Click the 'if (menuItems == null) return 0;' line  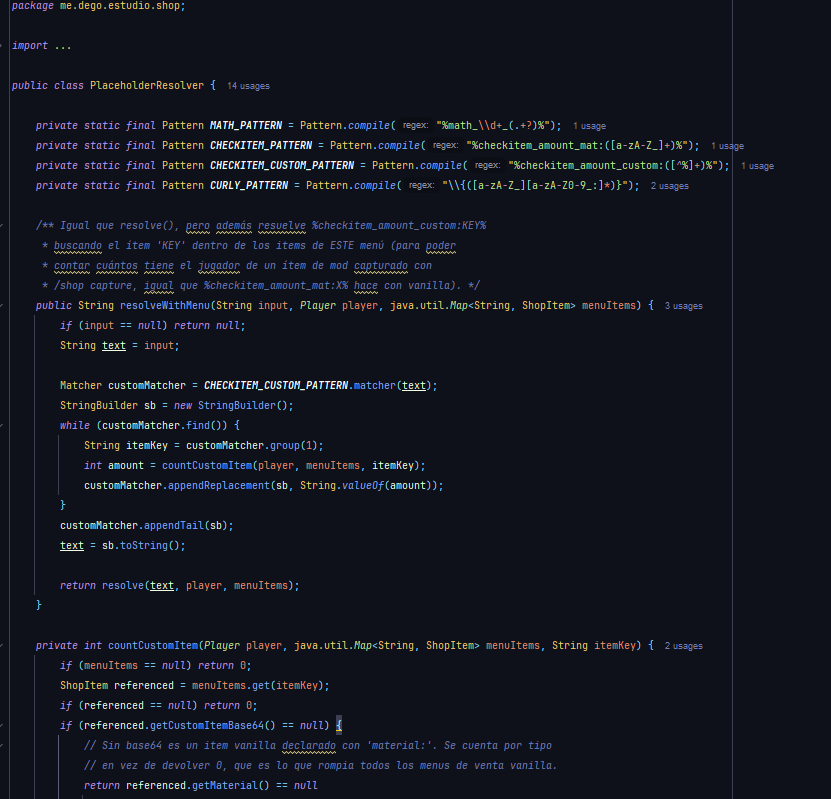point(155,665)
